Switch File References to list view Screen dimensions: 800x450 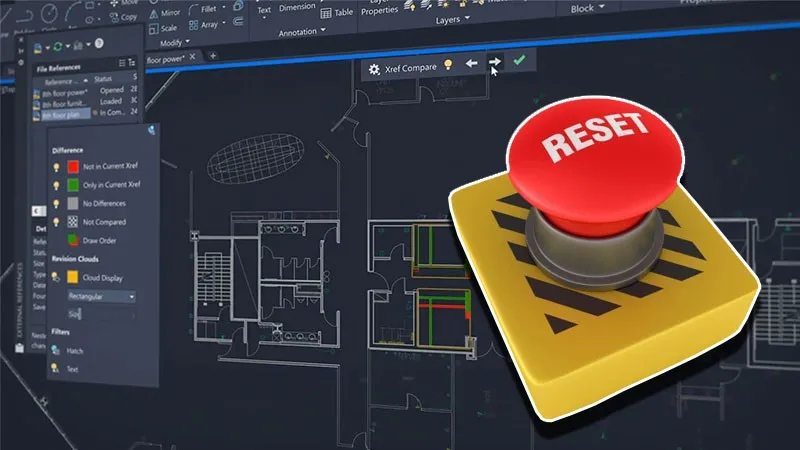tap(122, 63)
